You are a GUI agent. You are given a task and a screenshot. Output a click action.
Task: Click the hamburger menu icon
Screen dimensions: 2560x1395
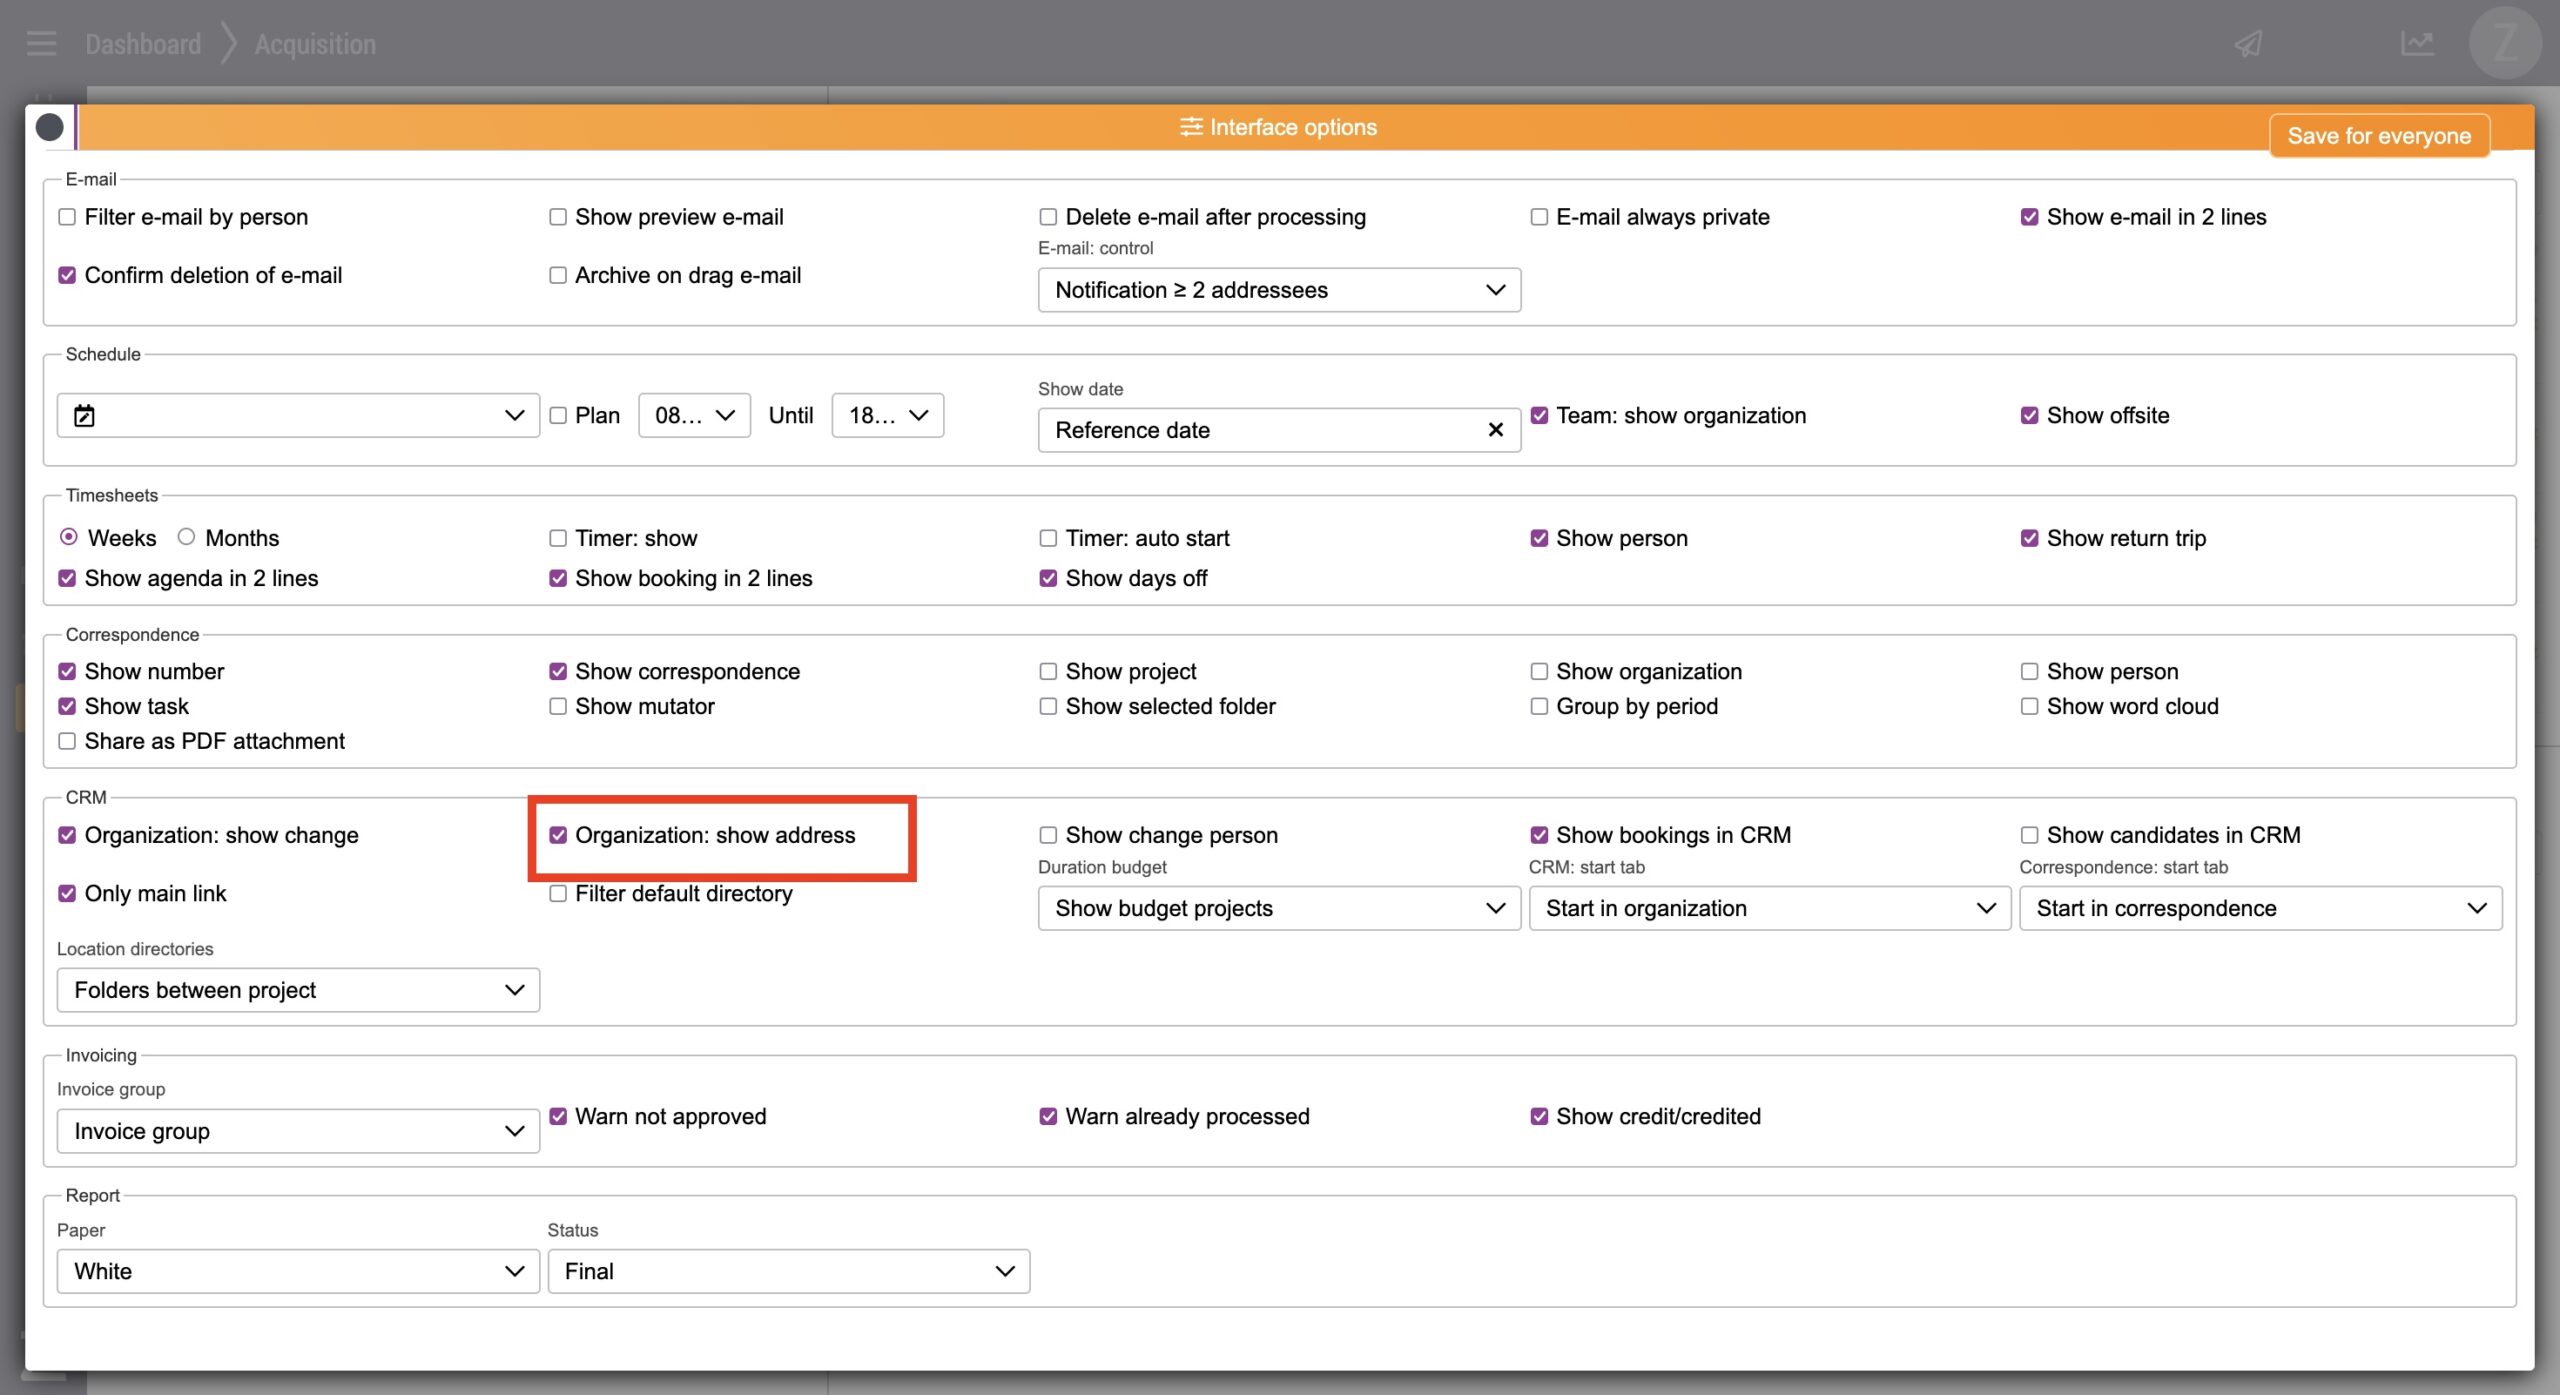click(41, 44)
